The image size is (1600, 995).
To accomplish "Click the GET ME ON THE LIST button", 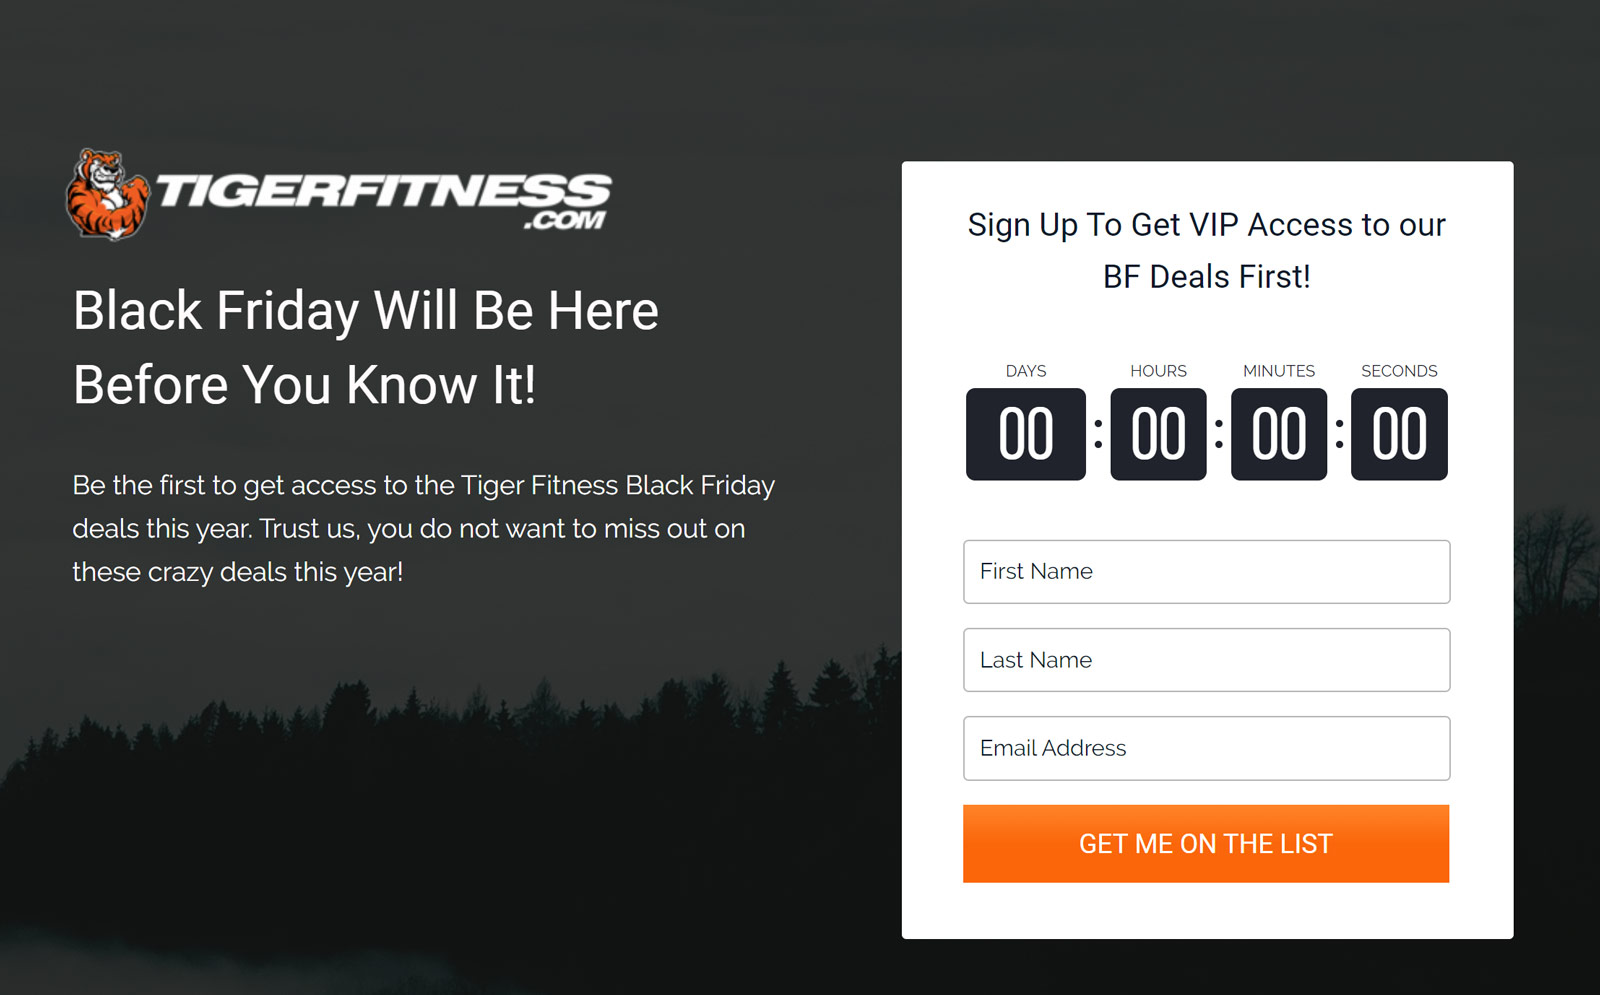I will 1206,844.
